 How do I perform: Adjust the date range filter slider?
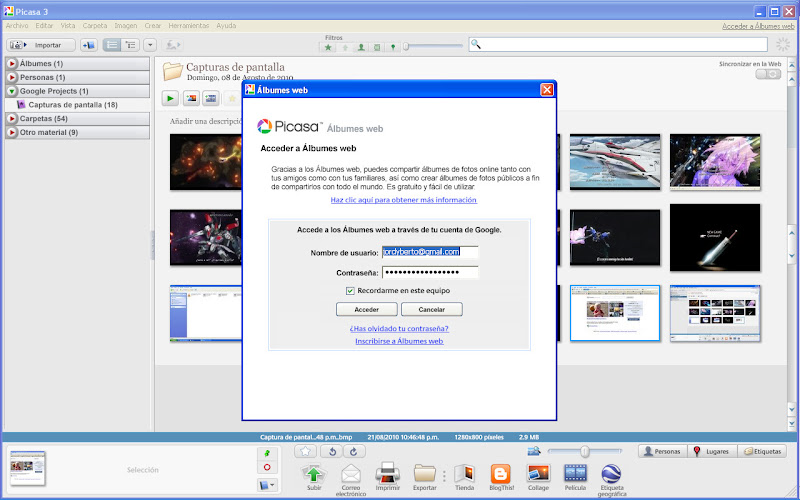coord(406,46)
